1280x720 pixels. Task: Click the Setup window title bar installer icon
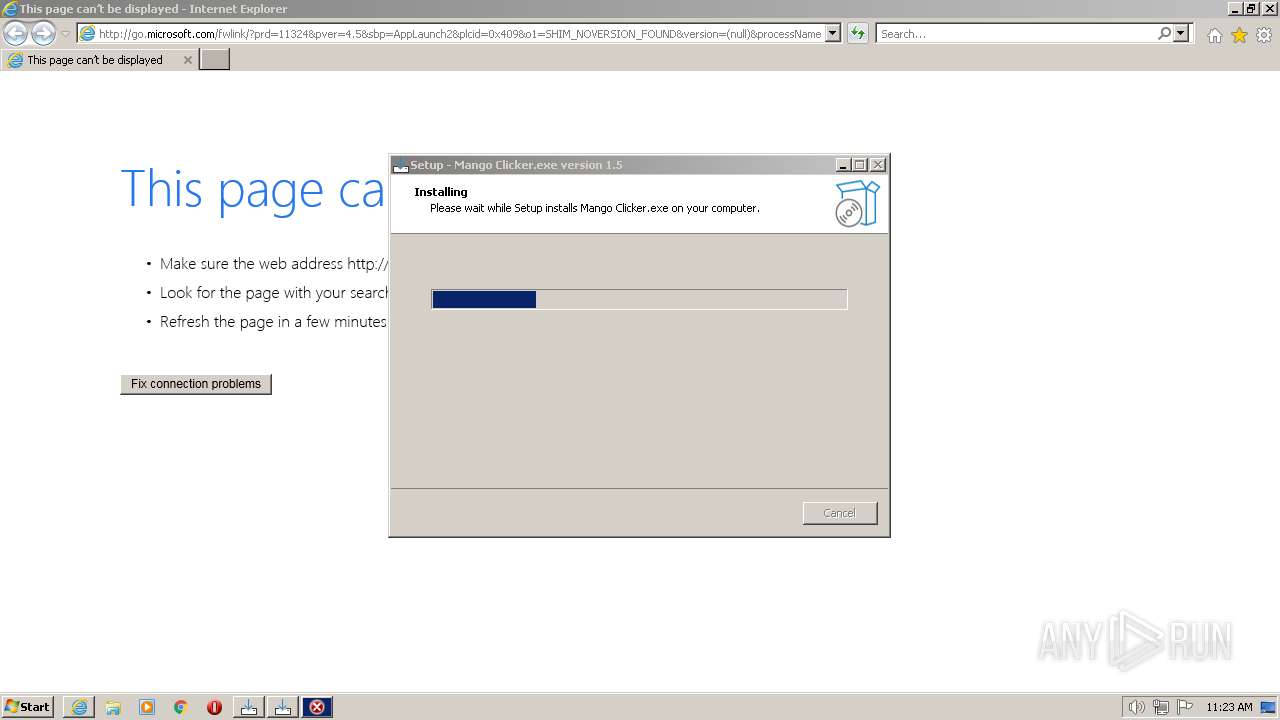[401, 165]
